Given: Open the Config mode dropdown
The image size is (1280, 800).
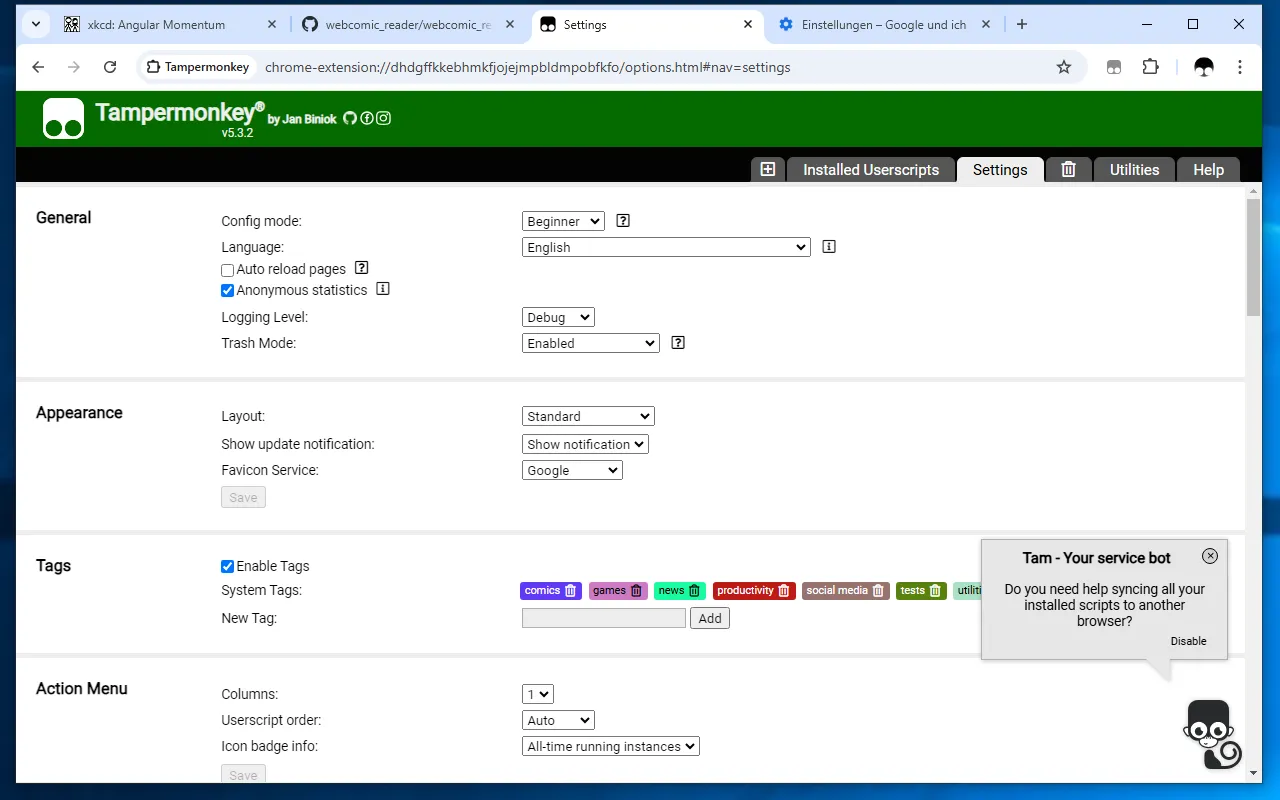Looking at the screenshot, I should click(563, 221).
